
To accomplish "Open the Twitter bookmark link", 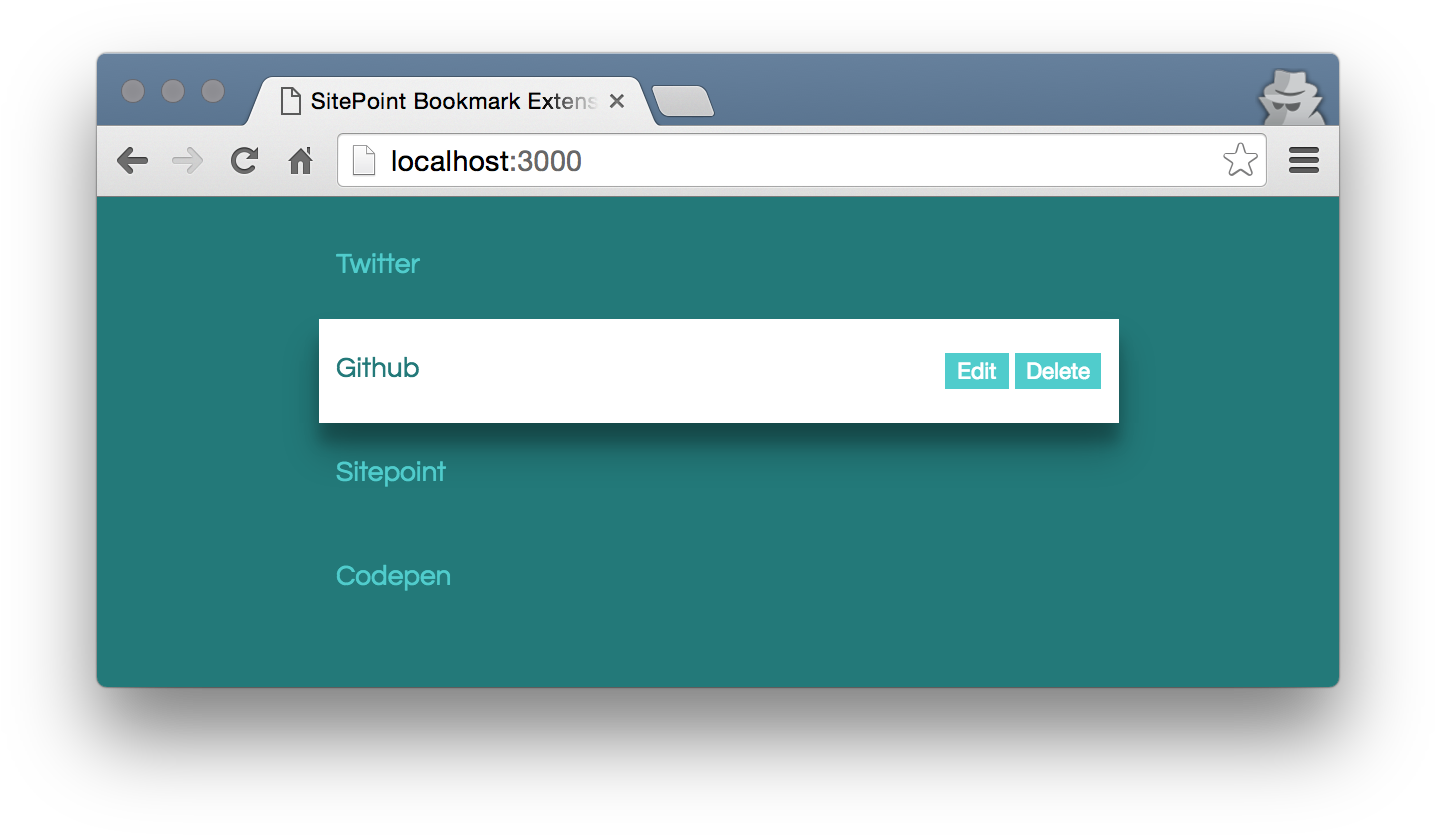I will point(378,264).
